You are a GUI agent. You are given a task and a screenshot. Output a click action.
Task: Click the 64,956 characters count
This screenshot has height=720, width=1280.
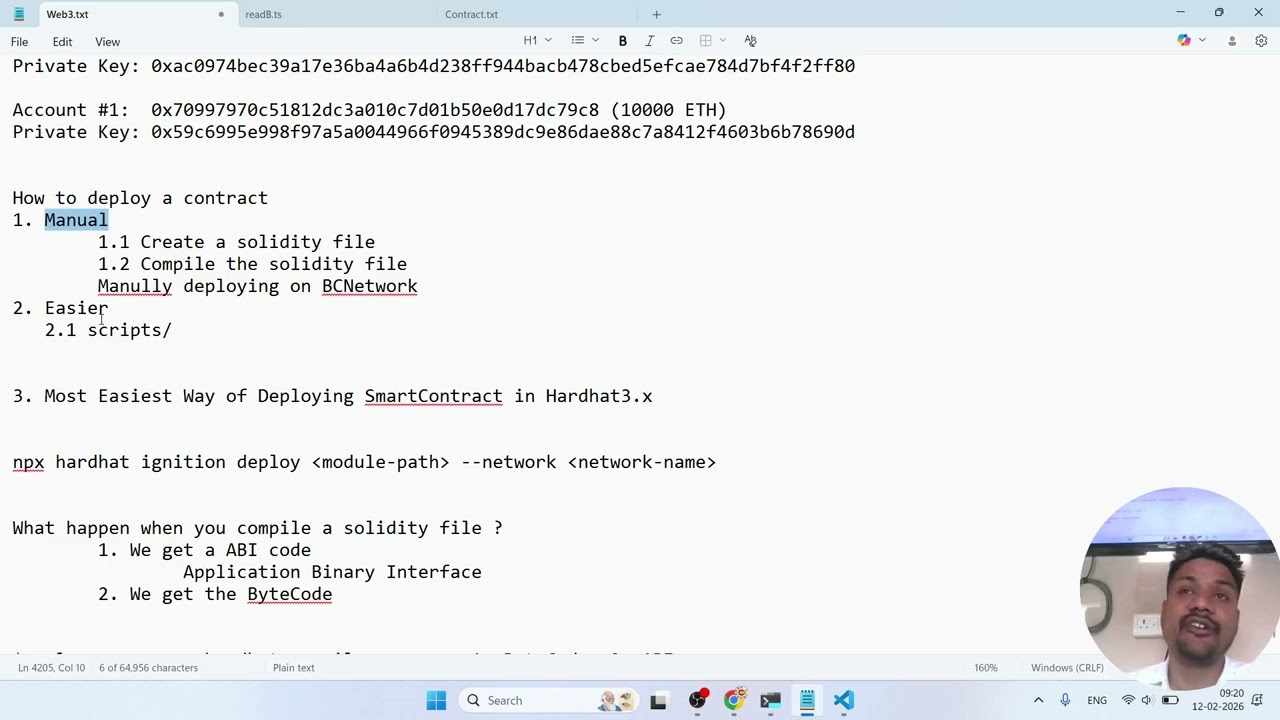click(148, 668)
